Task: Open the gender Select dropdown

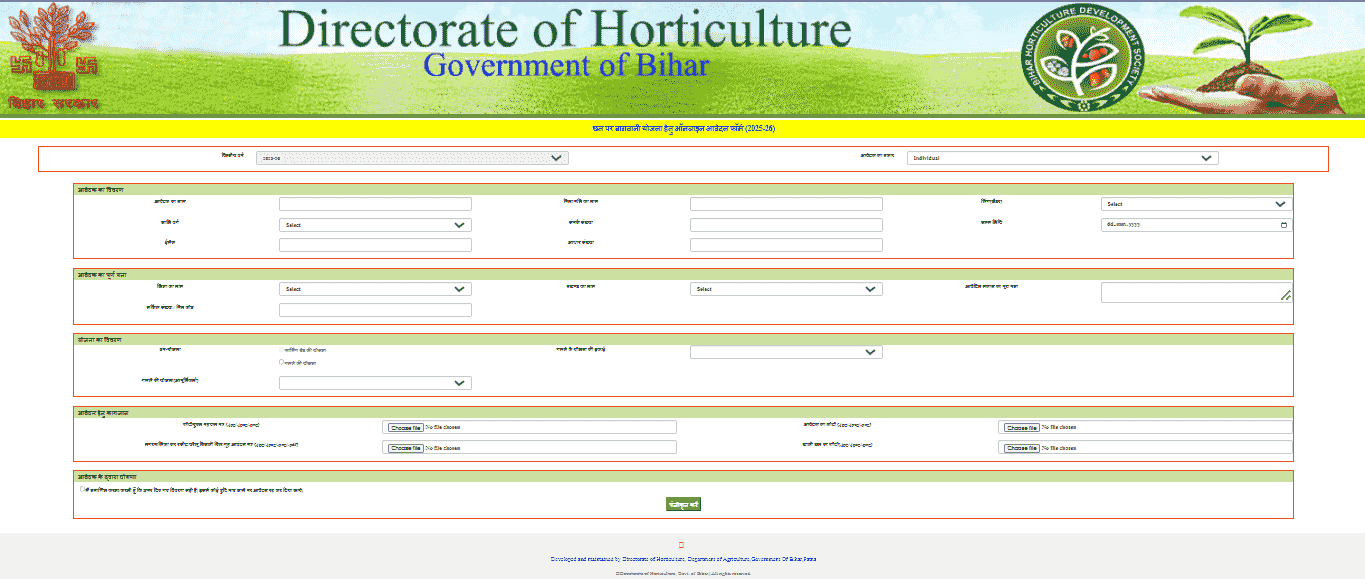Action: 1196,204
